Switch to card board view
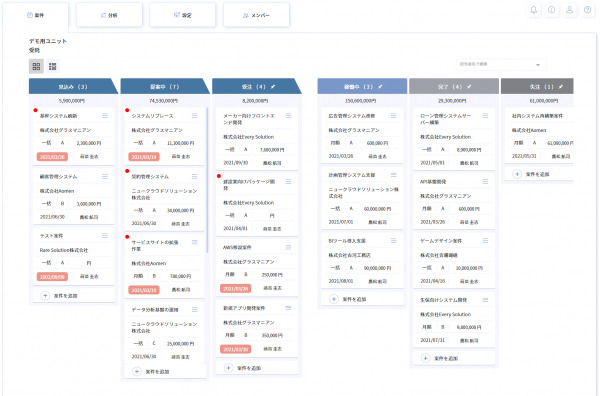This screenshot has height=396, width=600. [36, 67]
